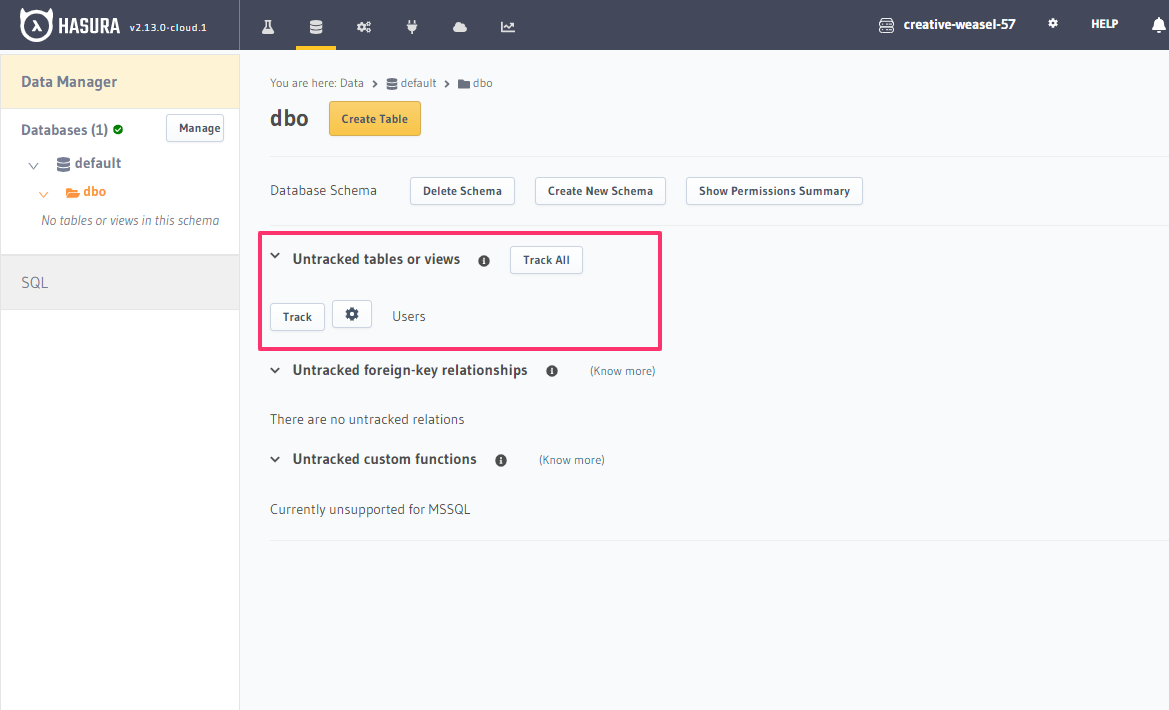This screenshot has height=710, width=1169.
Task: Open Actions gears icon in top navbar
Action: click(x=364, y=27)
